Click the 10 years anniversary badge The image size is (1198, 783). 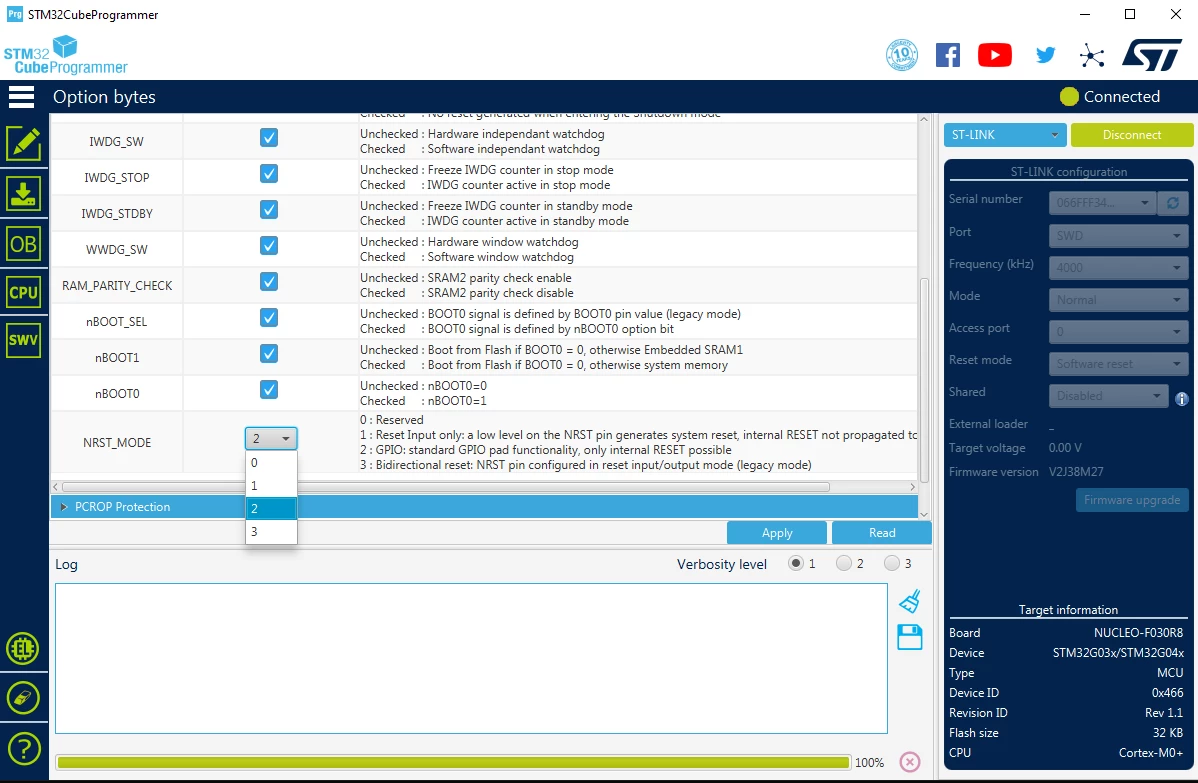pyautogui.click(x=902, y=55)
